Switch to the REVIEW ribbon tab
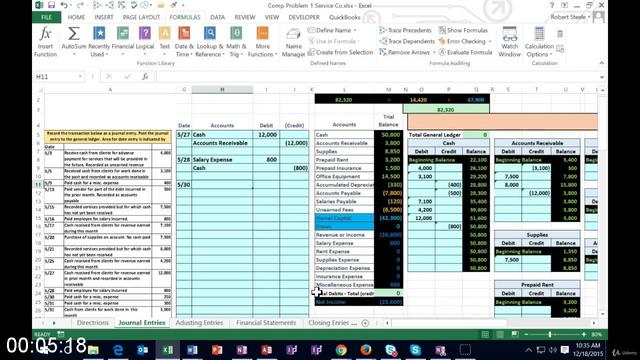This screenshot has height=360, width=640. [244, 17]
